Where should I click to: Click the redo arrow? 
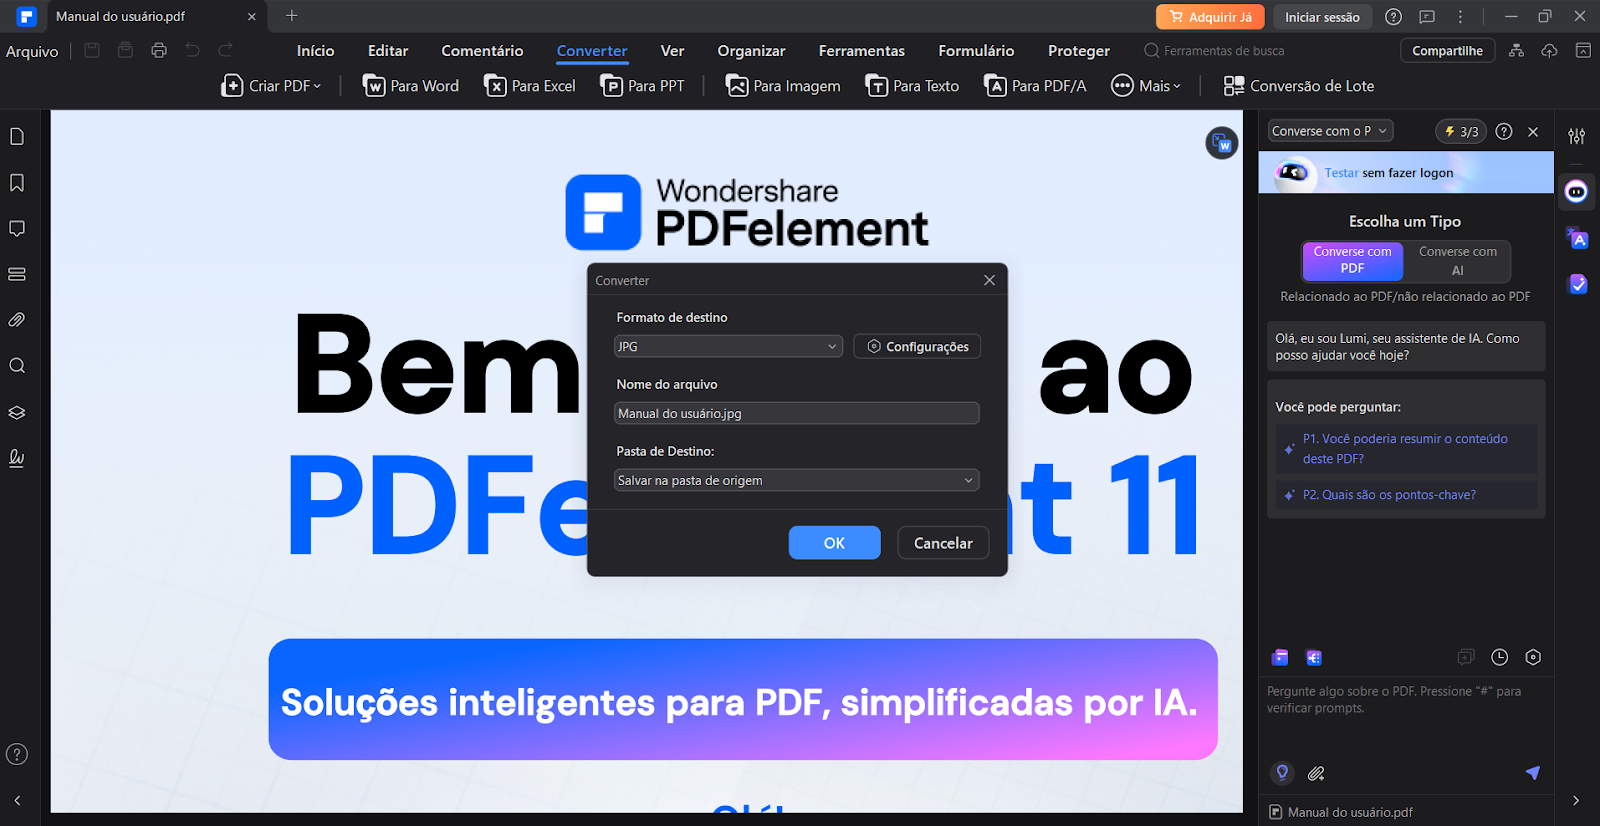pyautogui.click(x=226, y=50)
